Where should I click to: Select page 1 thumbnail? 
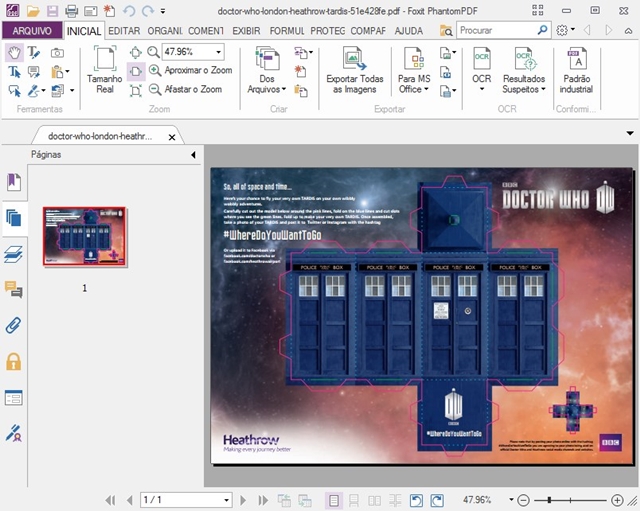click(85, 237)
